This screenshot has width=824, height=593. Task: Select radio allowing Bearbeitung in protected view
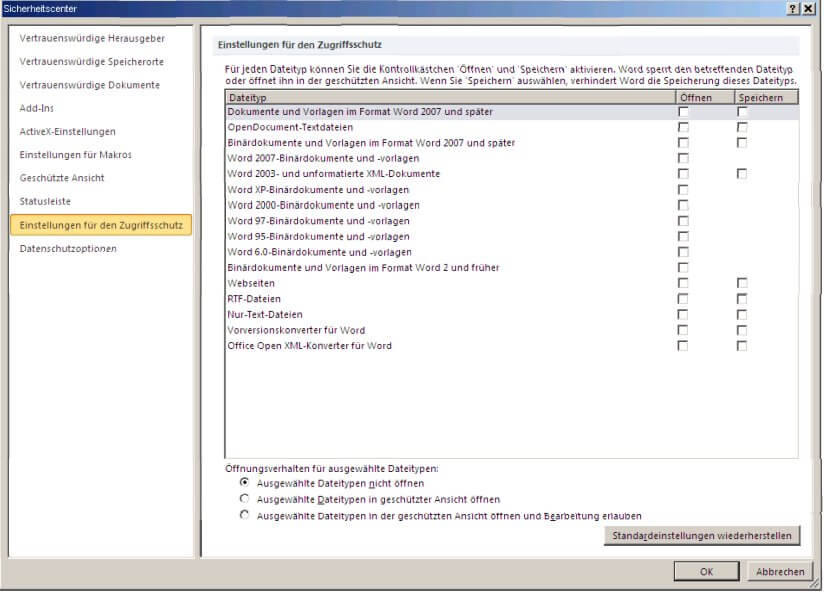tap(245, 515)
